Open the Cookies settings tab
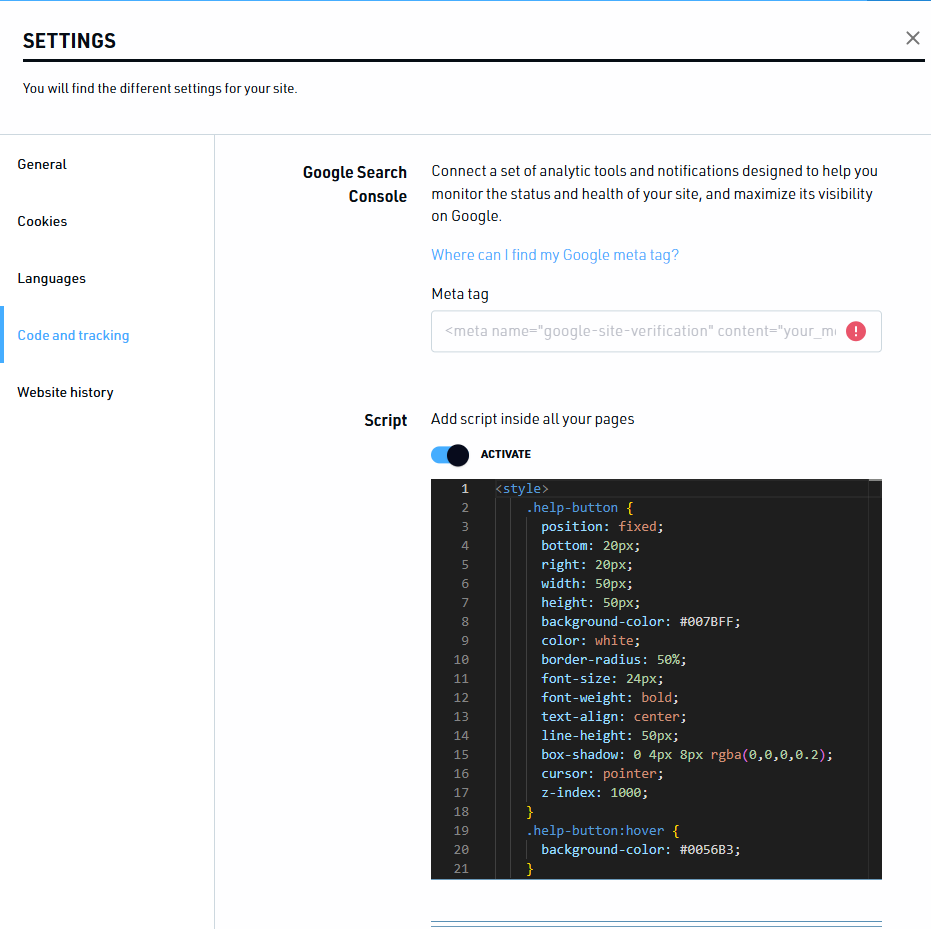The height and width of the screenshot is (929, 931). pos(42,221)
